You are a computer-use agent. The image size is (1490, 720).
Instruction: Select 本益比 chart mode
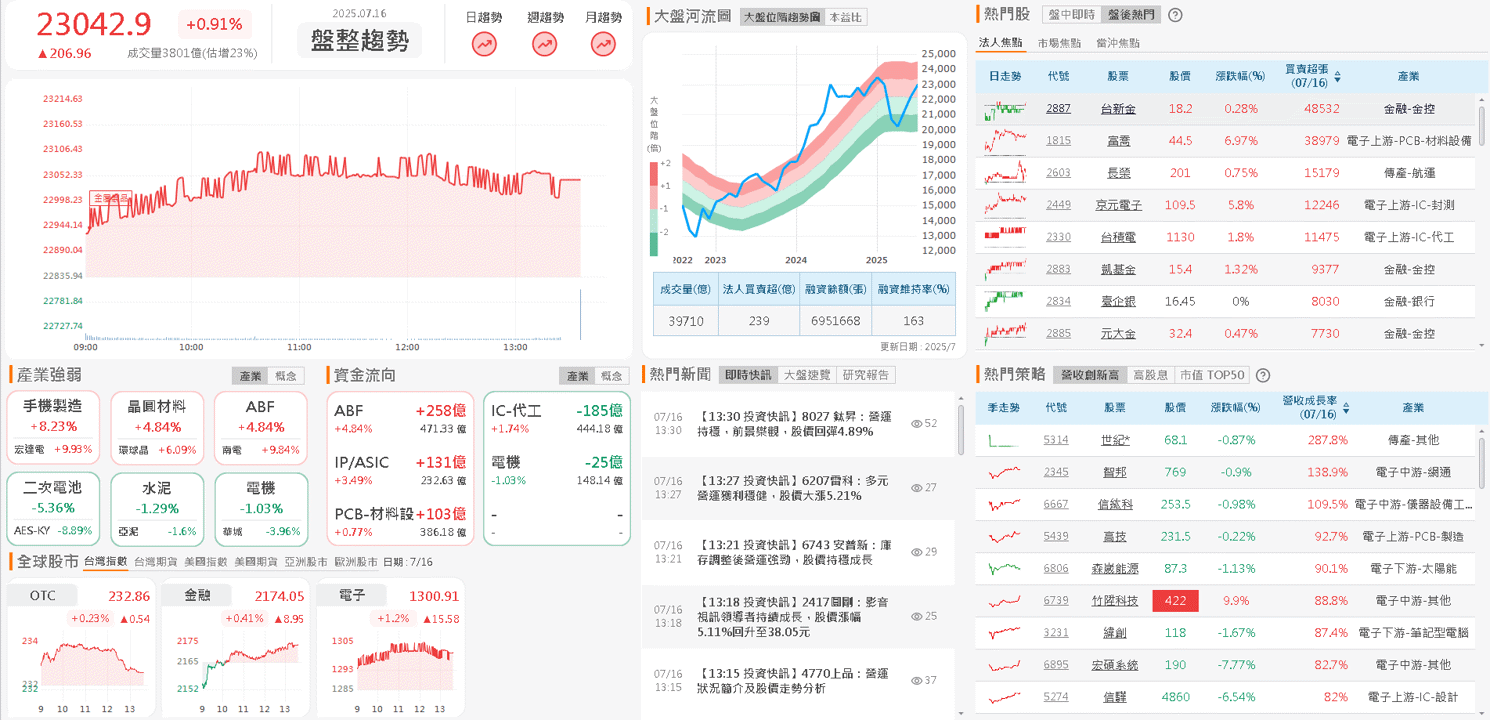point(846,17)
